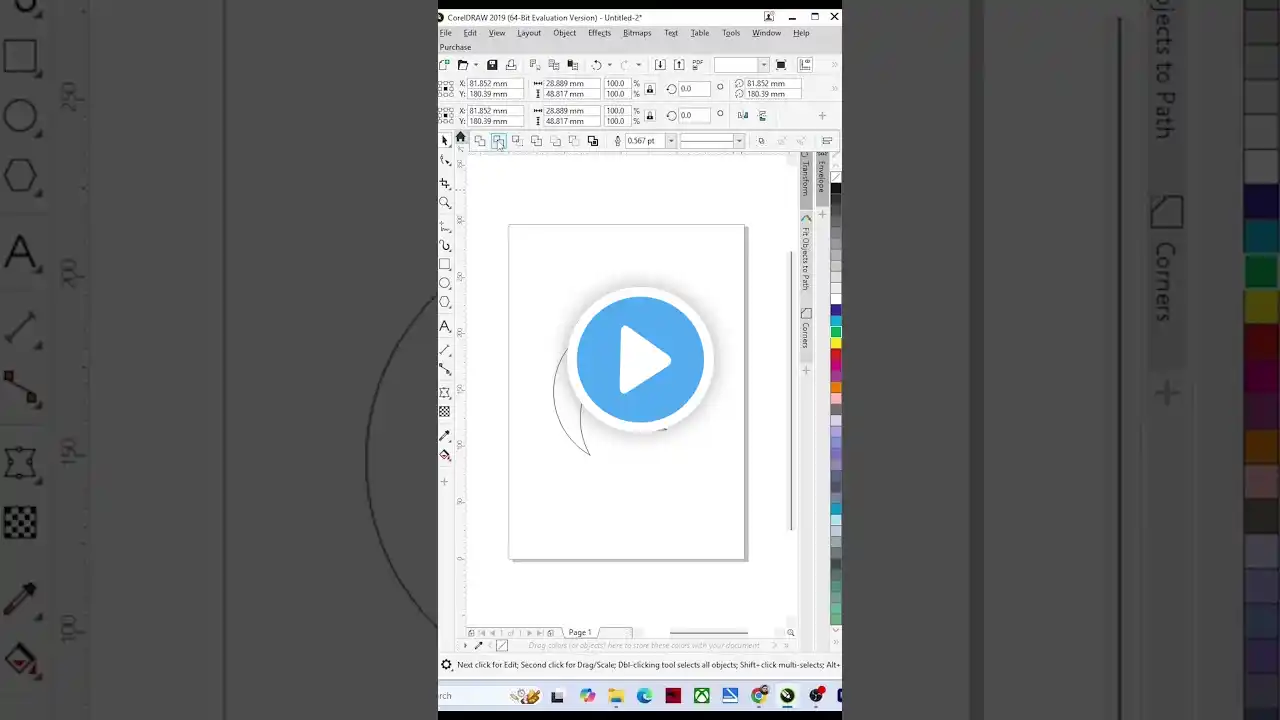Expand the zoom levels combo box
1280x720 pixels.
[x=763, y=64]
